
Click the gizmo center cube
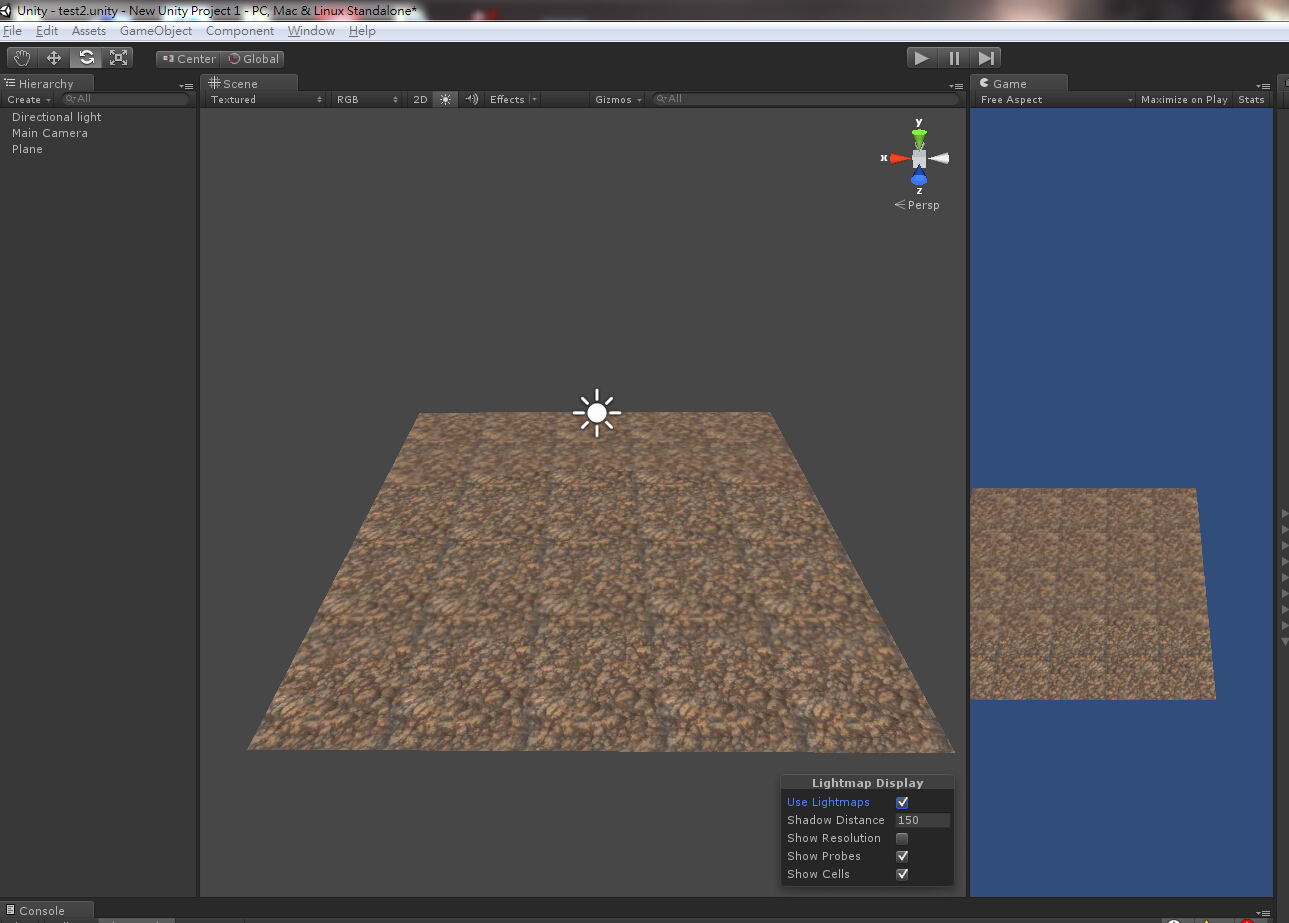click(919, 158)
